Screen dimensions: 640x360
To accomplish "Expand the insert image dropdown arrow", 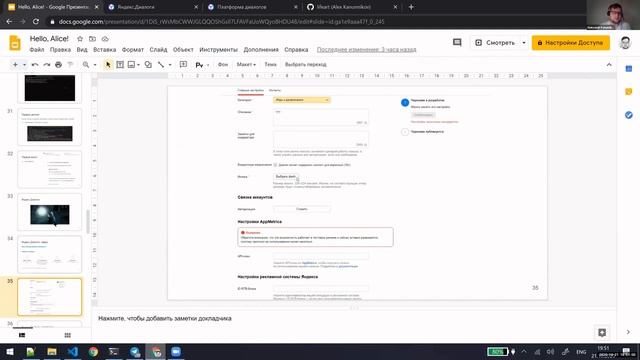I will [x=138, y=64].
